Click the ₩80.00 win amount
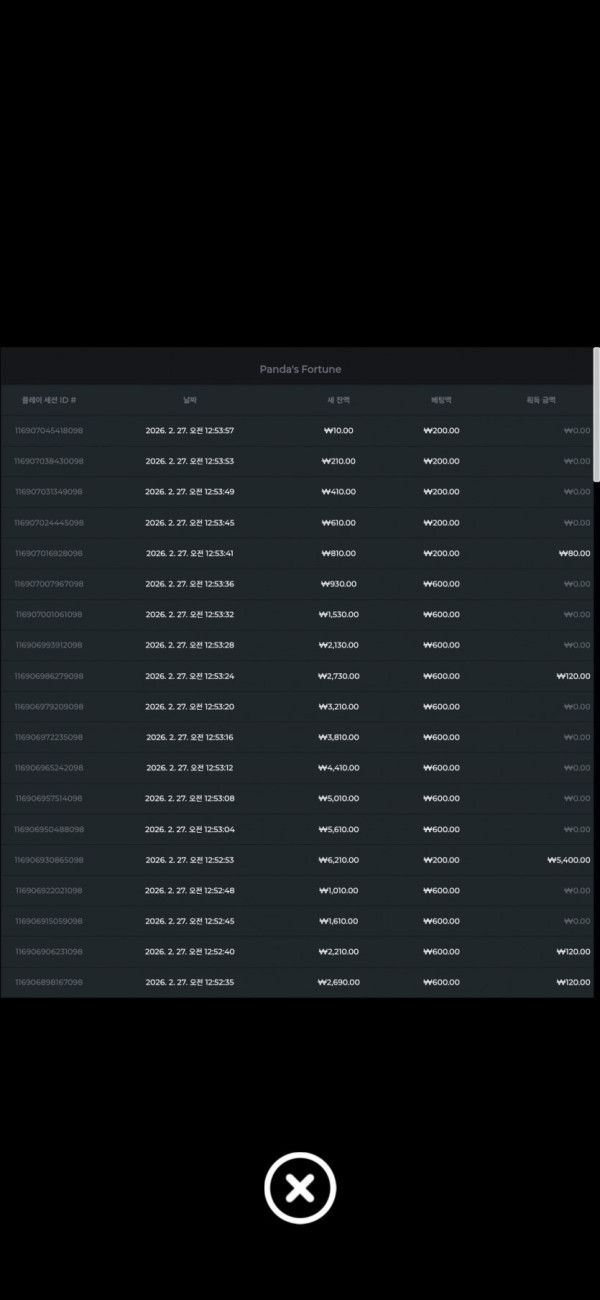This screenshot has height=1300, width=600. pos(574,553)
